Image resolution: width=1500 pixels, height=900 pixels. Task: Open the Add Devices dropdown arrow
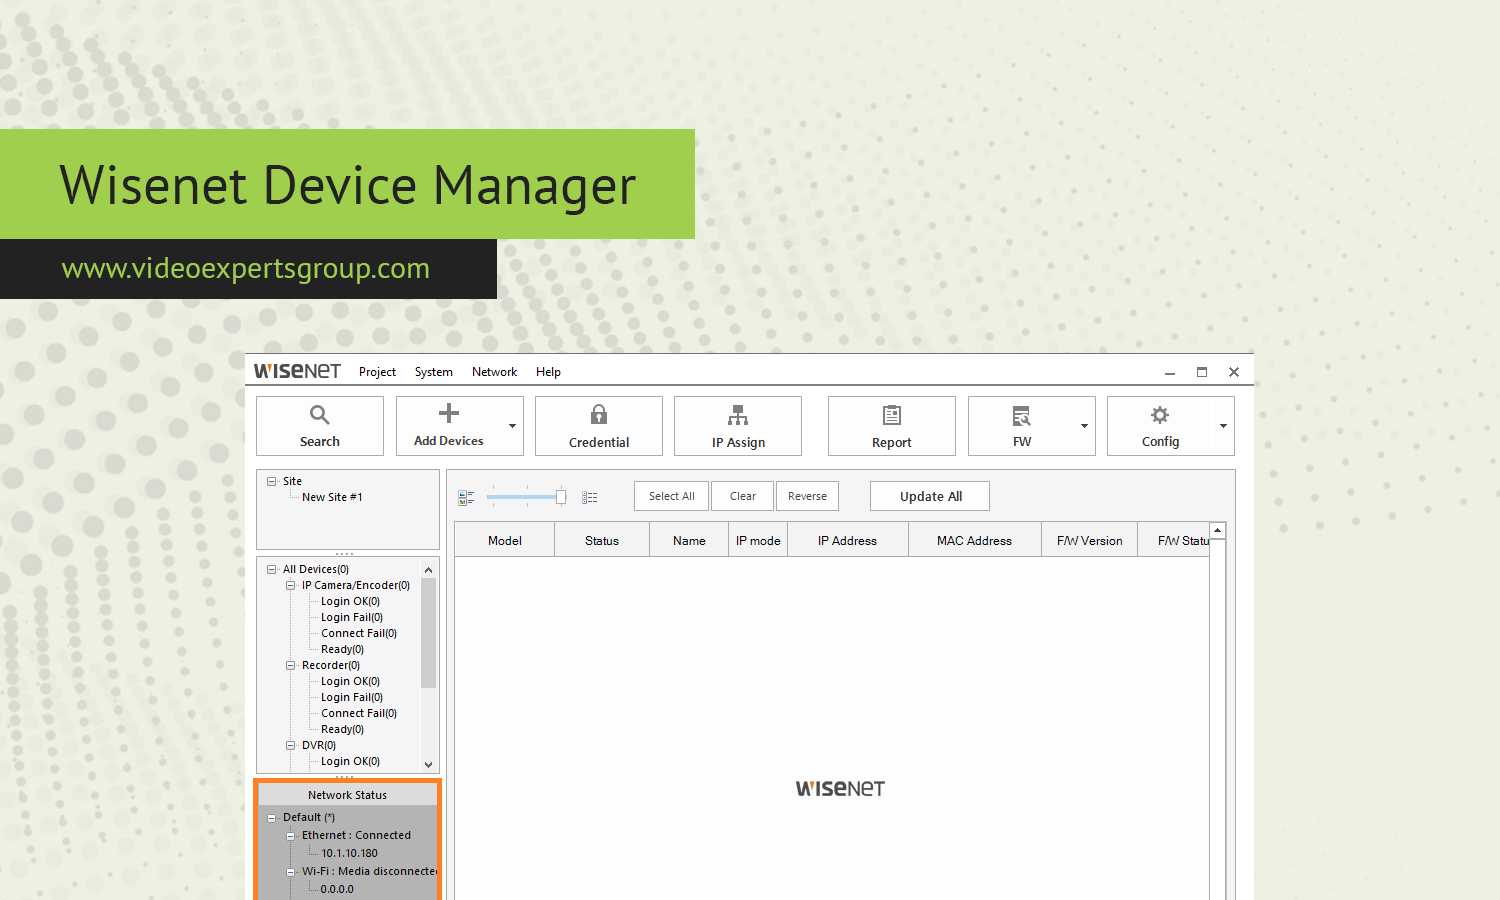tap(512, 426)
